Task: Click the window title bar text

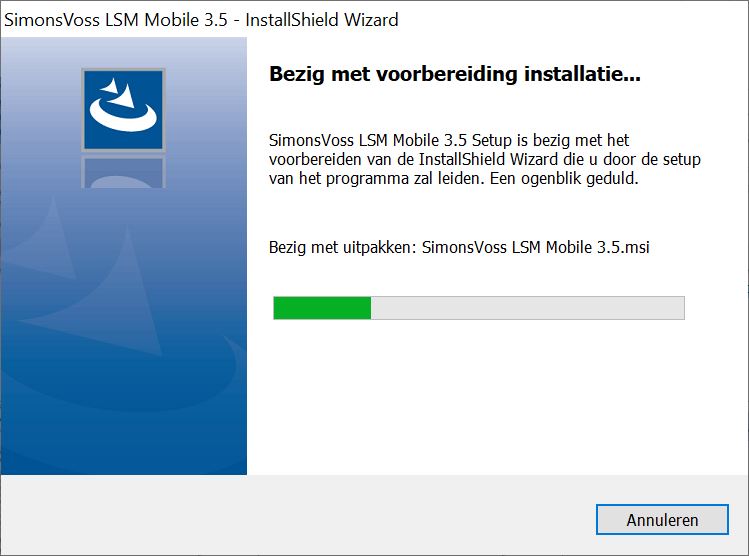Action: click(201, 19)
